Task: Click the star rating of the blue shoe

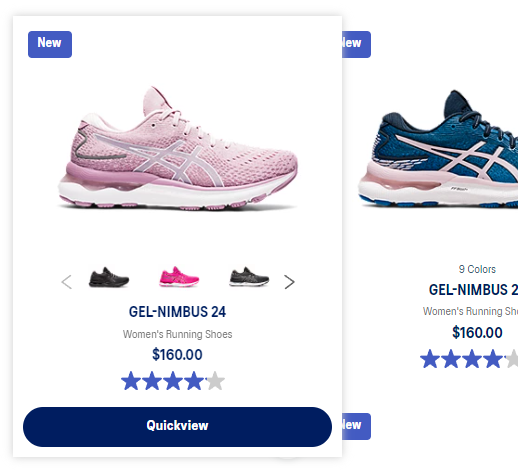Action: tap(469, 359)
